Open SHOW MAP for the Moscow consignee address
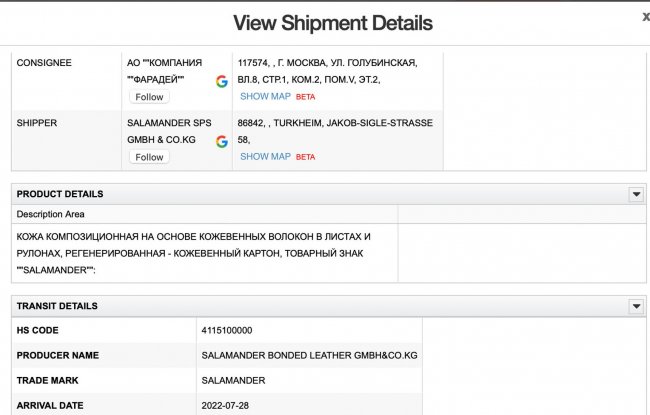Screen dimensions: 650x415 coord(265,97)
